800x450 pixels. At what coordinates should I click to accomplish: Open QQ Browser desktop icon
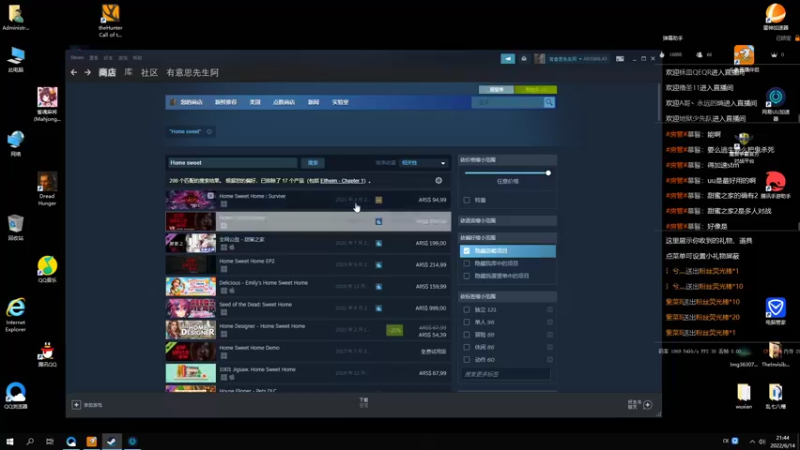click(15, 396)
